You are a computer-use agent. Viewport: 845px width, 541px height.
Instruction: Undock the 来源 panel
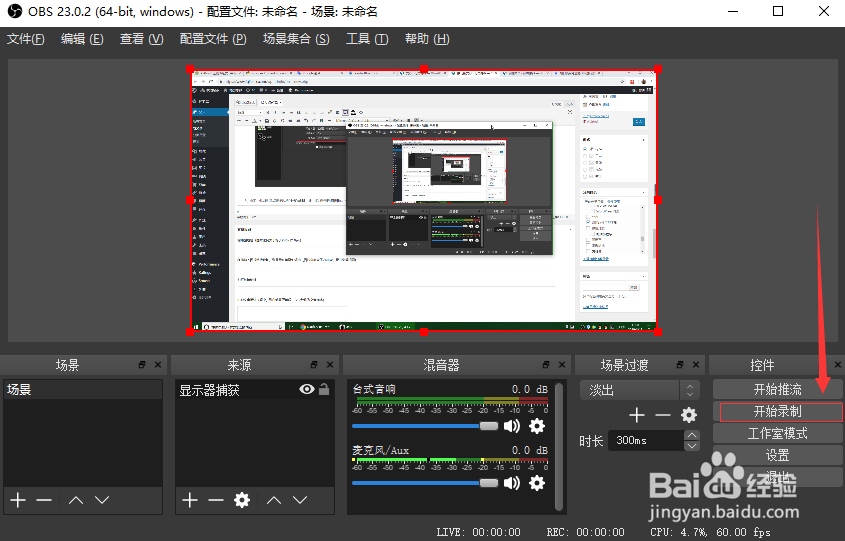click(x=314, y=365)
